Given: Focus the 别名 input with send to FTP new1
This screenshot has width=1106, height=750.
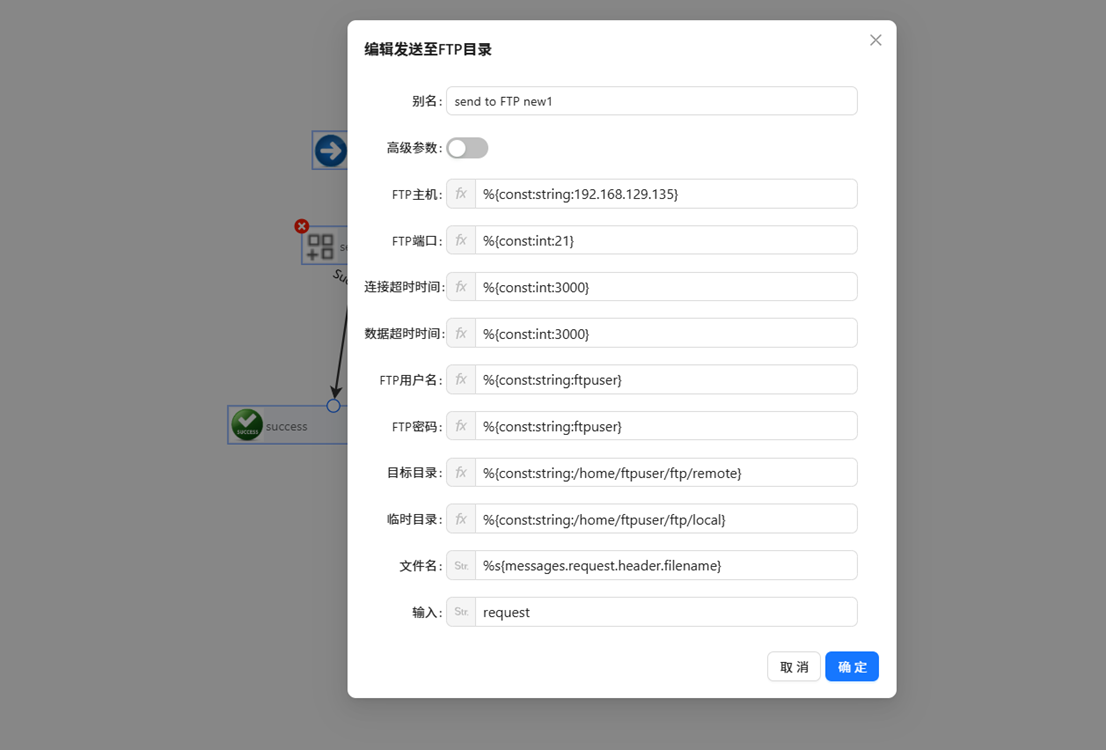Looking at the screenshot, I should 651,101.
